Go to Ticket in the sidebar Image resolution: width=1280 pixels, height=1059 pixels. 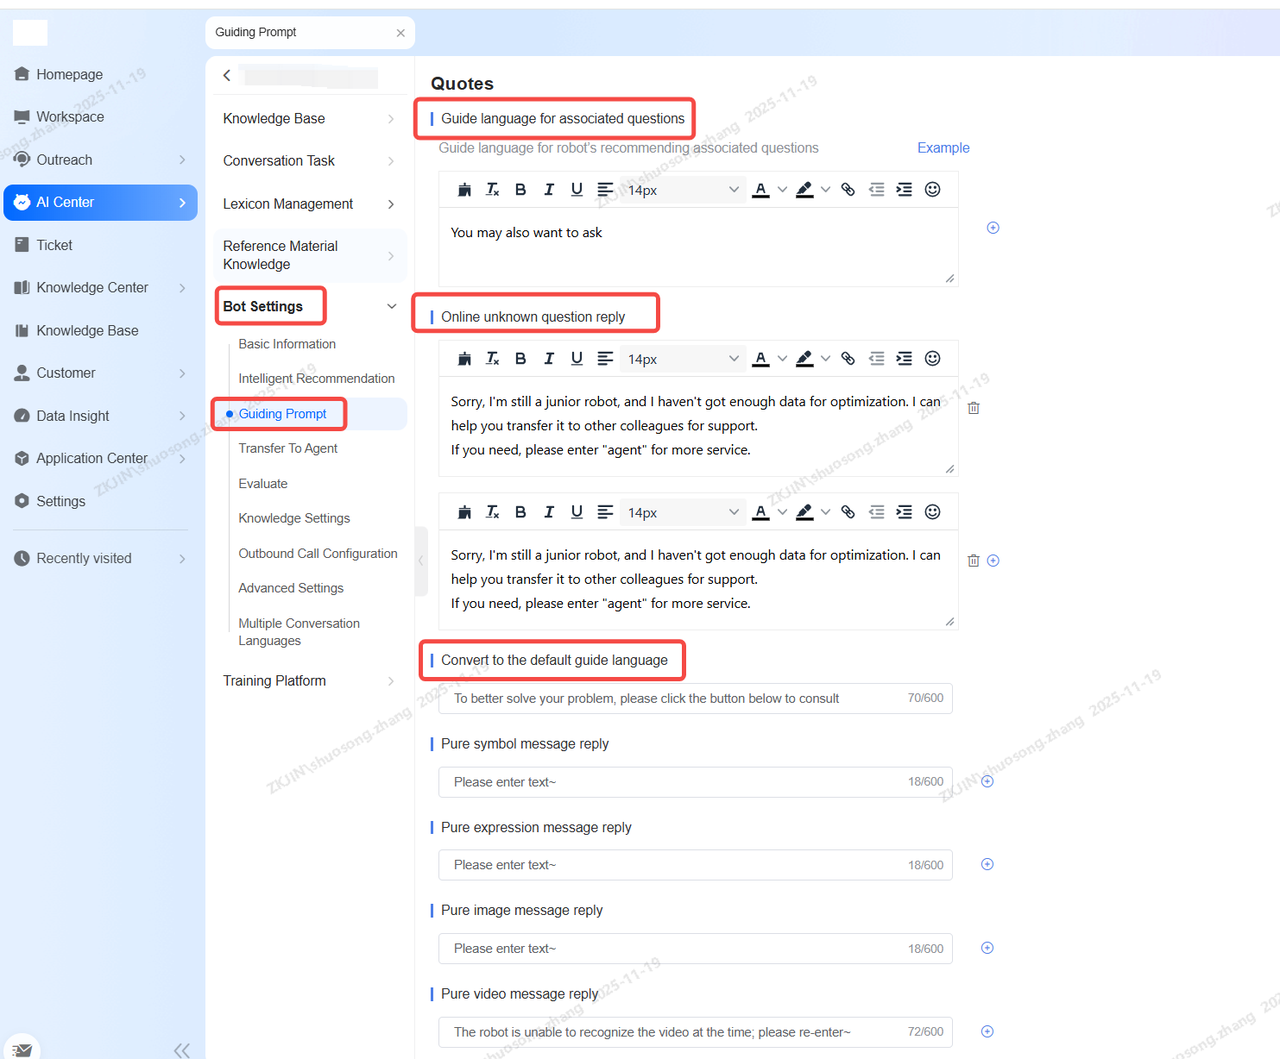point(54,245)
